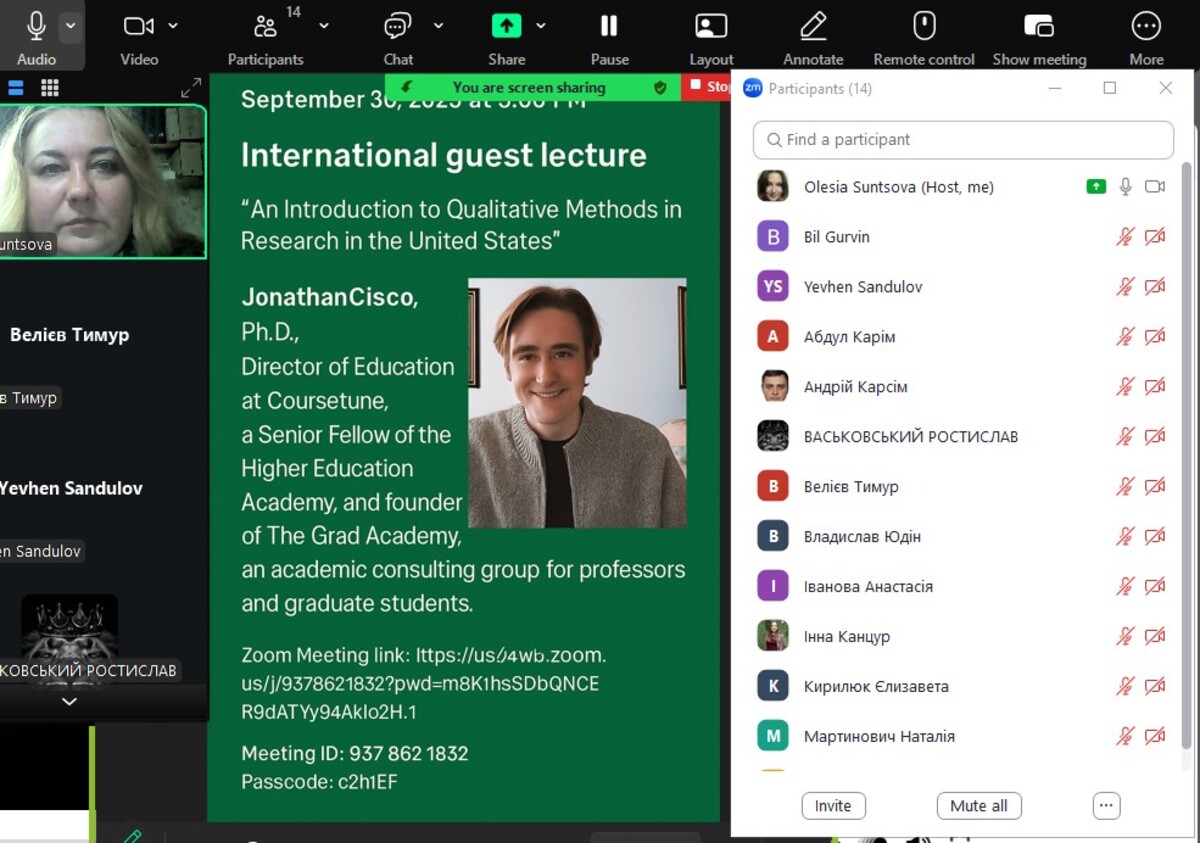Open the Chat panel
Screen dimensions: 1200x843
398,26
